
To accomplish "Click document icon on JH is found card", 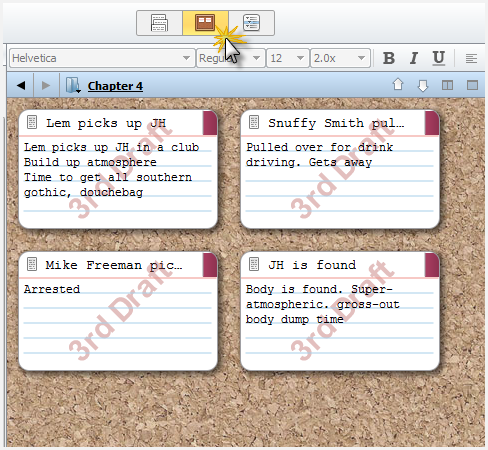I will click(x=254, y=264).
